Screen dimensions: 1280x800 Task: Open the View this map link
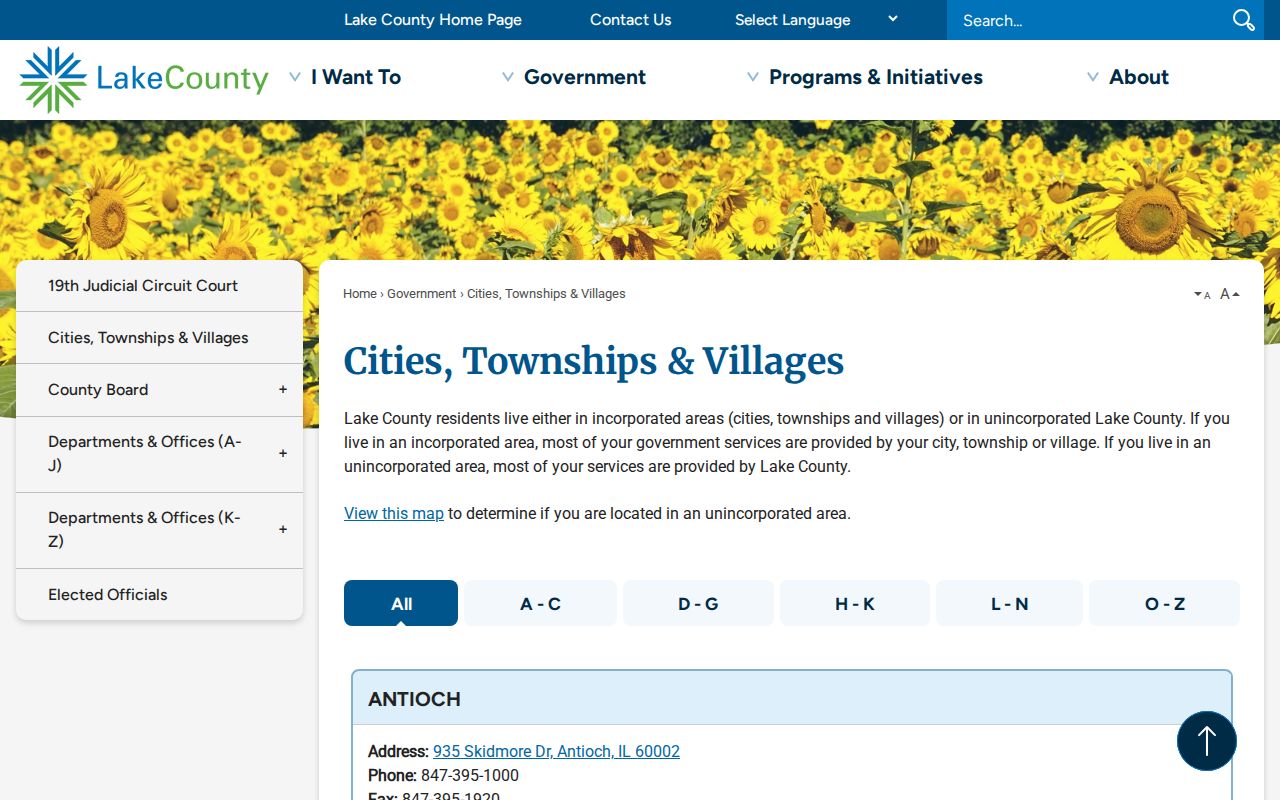pos(394,513)
